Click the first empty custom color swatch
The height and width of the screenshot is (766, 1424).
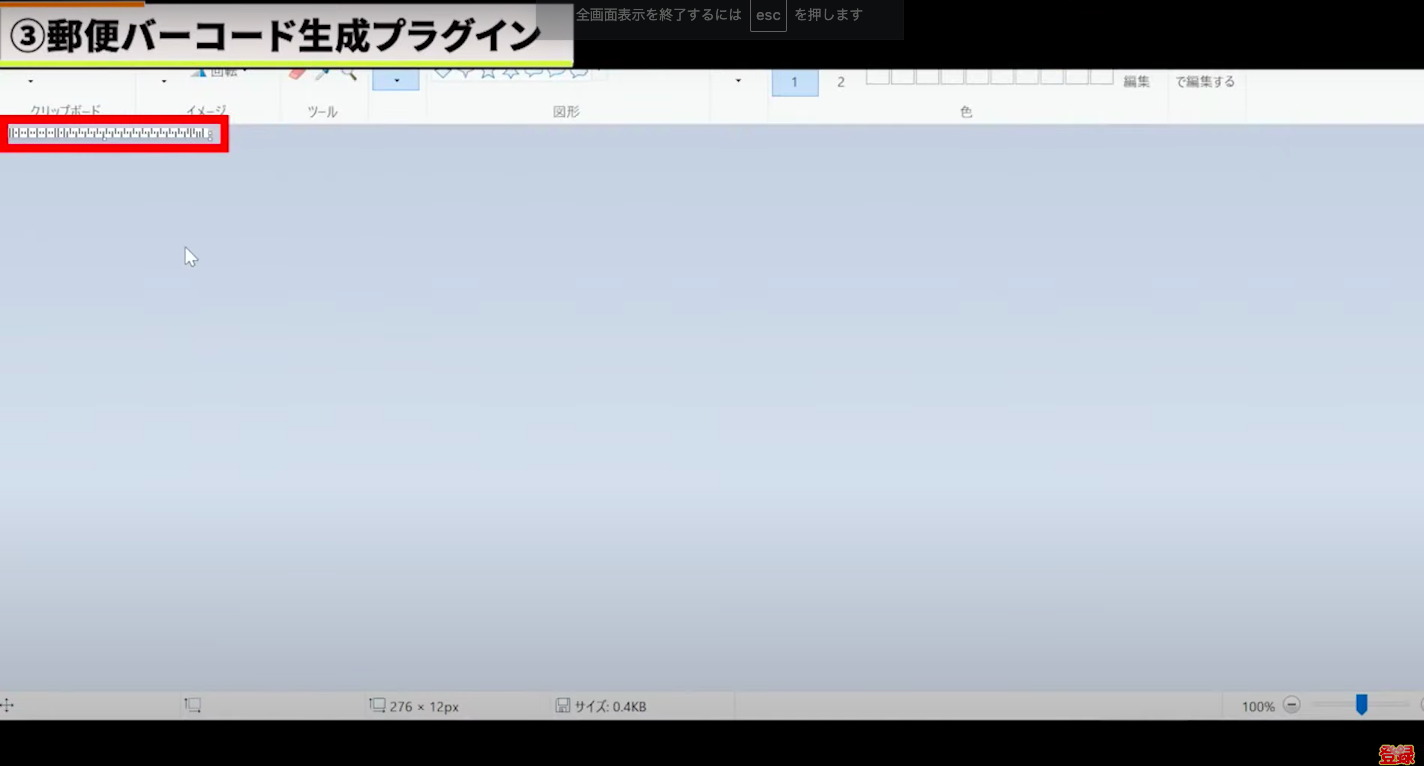(877, 77)
